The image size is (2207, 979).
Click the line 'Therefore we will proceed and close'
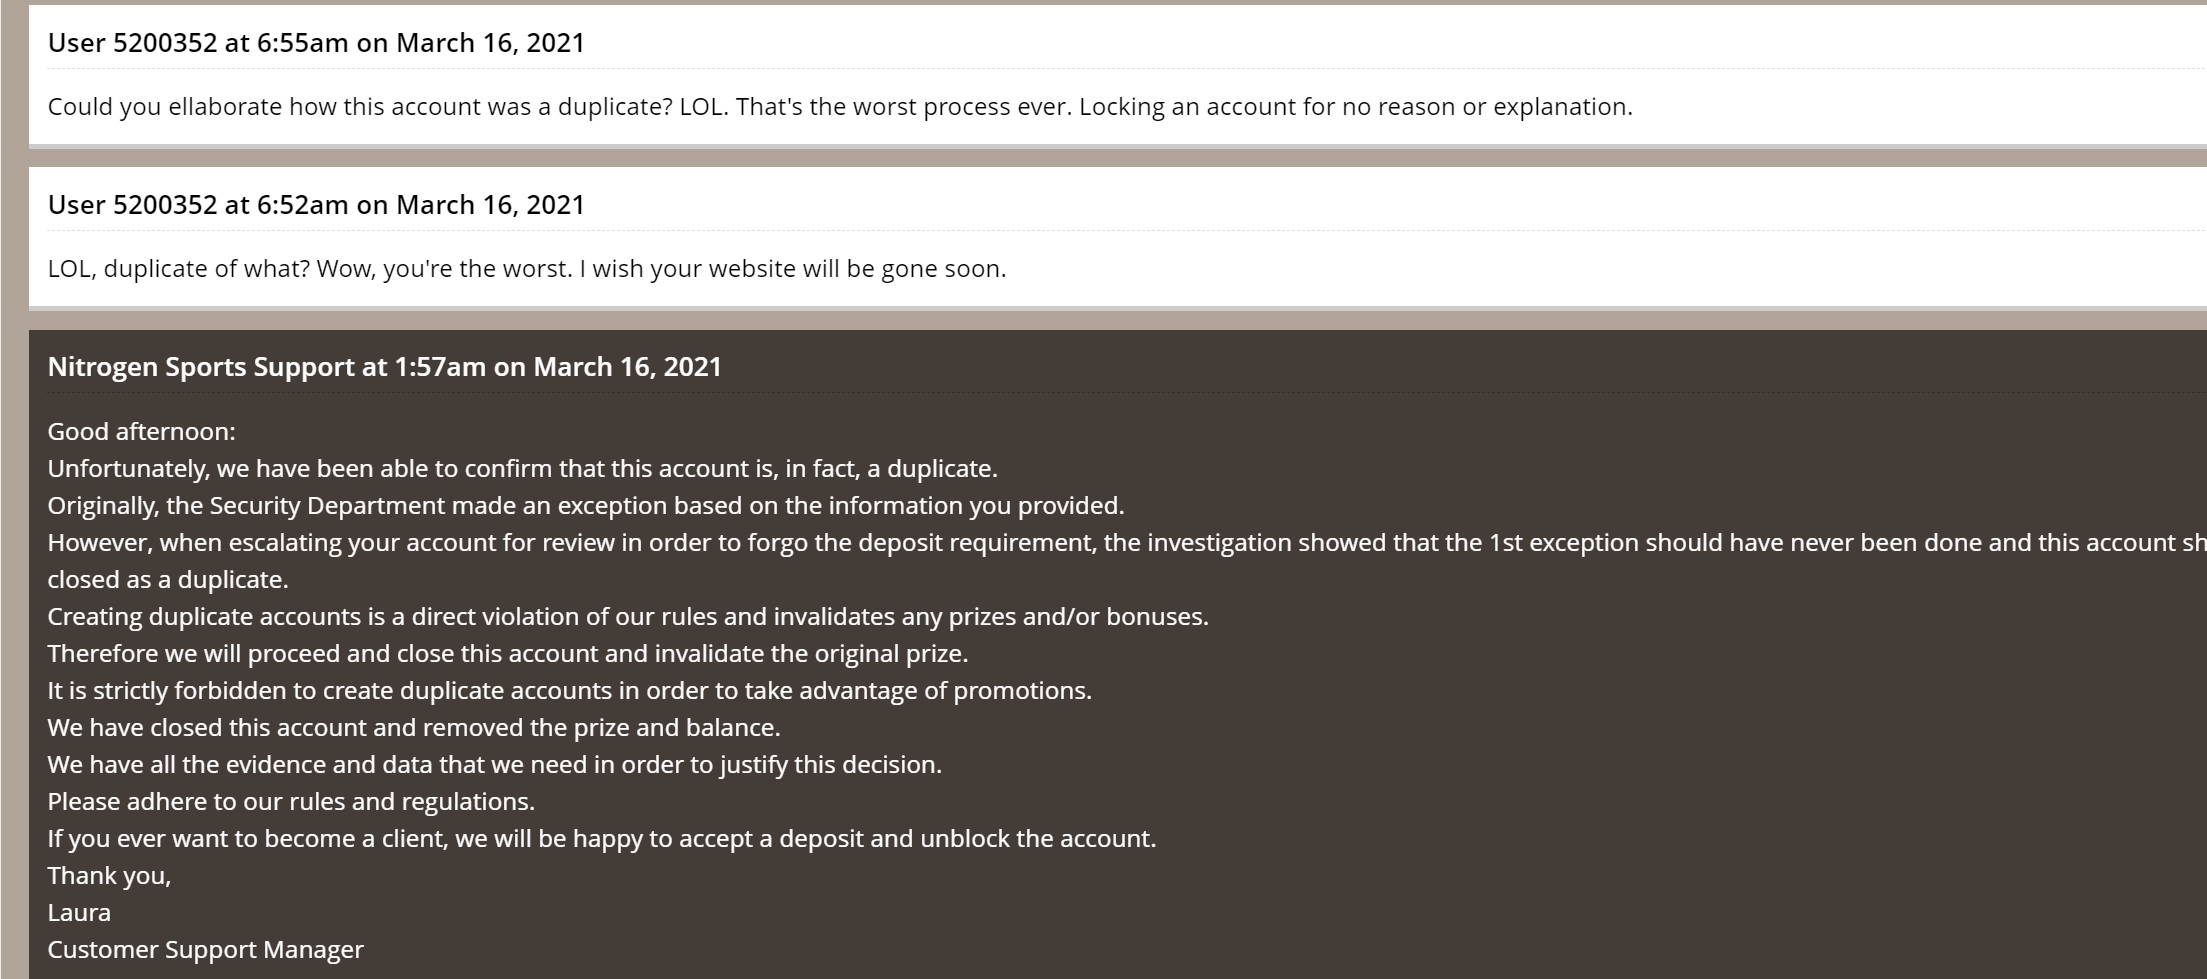coord(508,654)
